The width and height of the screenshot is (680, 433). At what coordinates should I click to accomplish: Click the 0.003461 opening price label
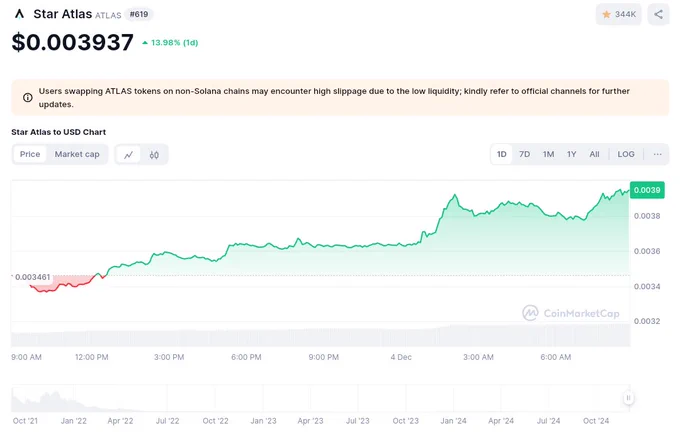pos(33,277)
